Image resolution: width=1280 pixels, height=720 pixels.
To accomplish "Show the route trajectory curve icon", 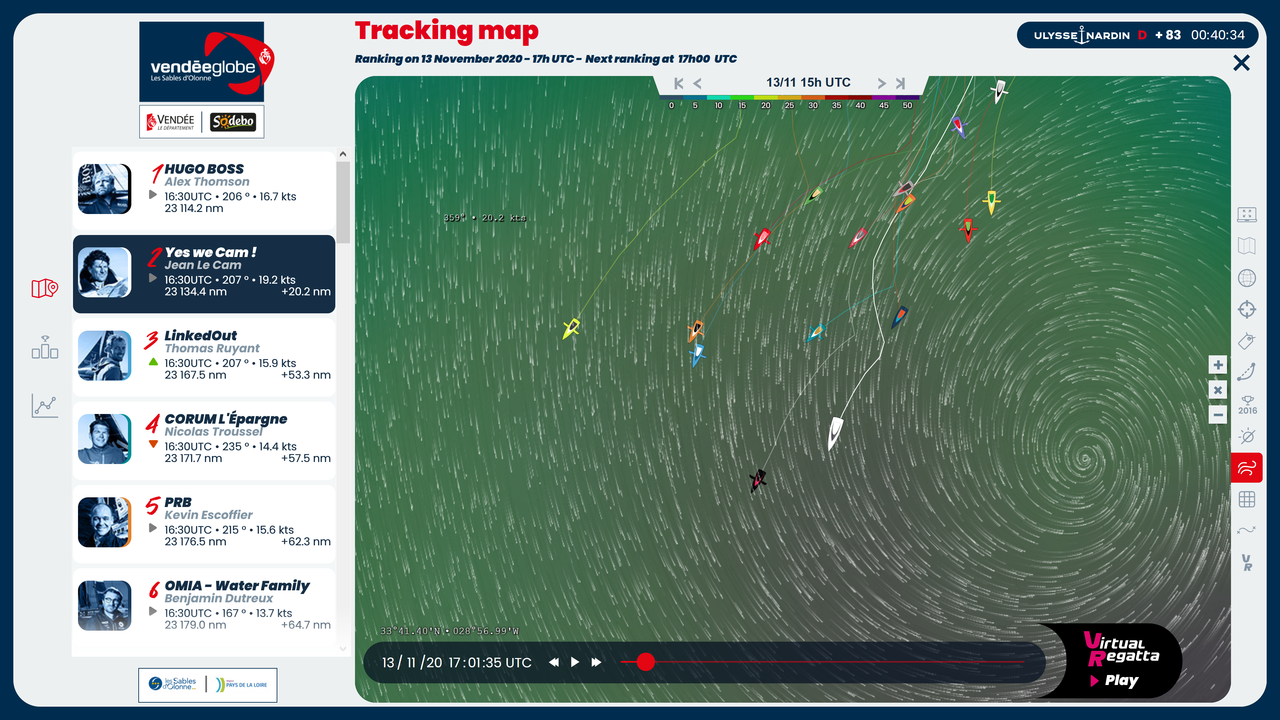I will [1246, 373].
